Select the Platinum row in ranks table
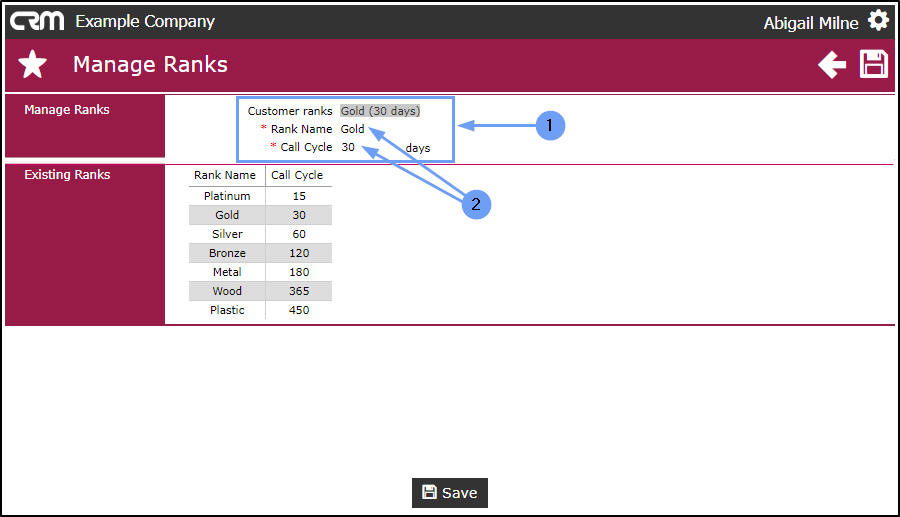This screenshot has width=900, height=517. (x=260, y=196)
